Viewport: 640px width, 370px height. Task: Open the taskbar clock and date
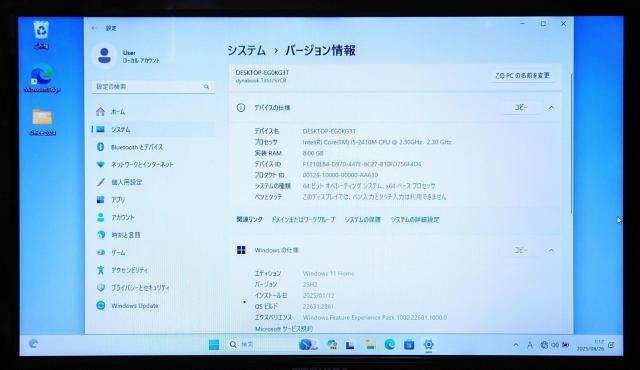[591, 345]
